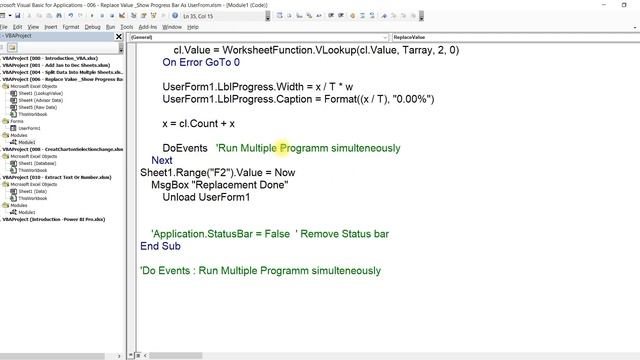Toggle Folders in the Project panel toolbar
The image size is (640, 360).
12,48
